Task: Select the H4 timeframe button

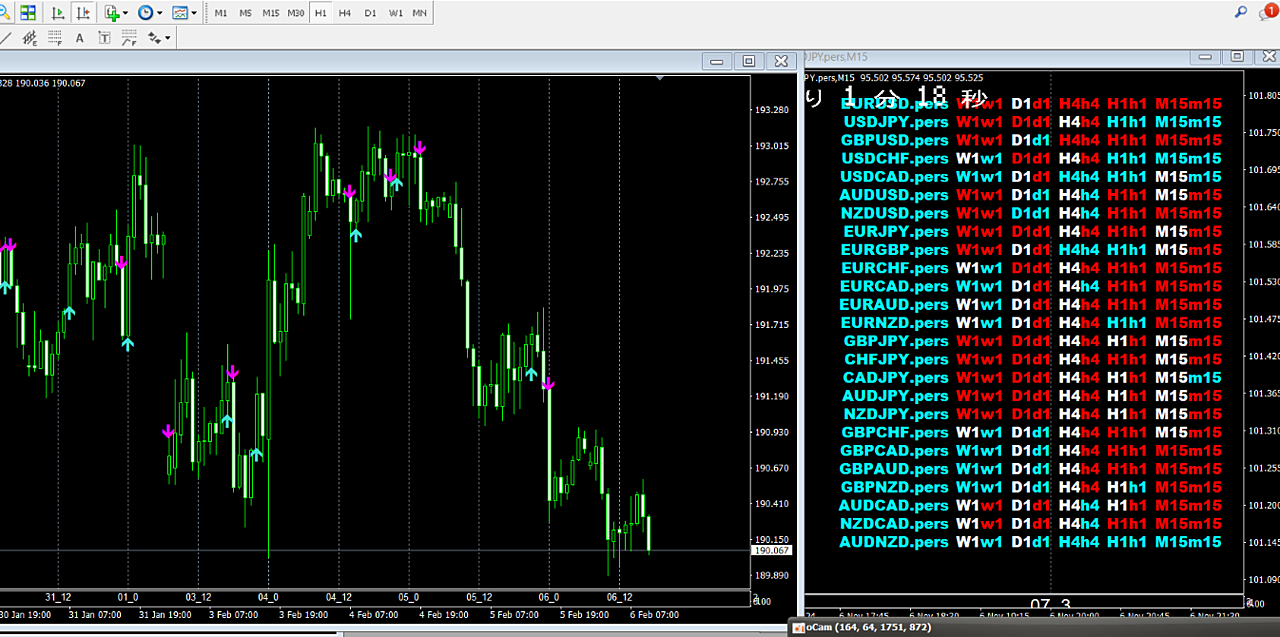Action: [345, 13]
